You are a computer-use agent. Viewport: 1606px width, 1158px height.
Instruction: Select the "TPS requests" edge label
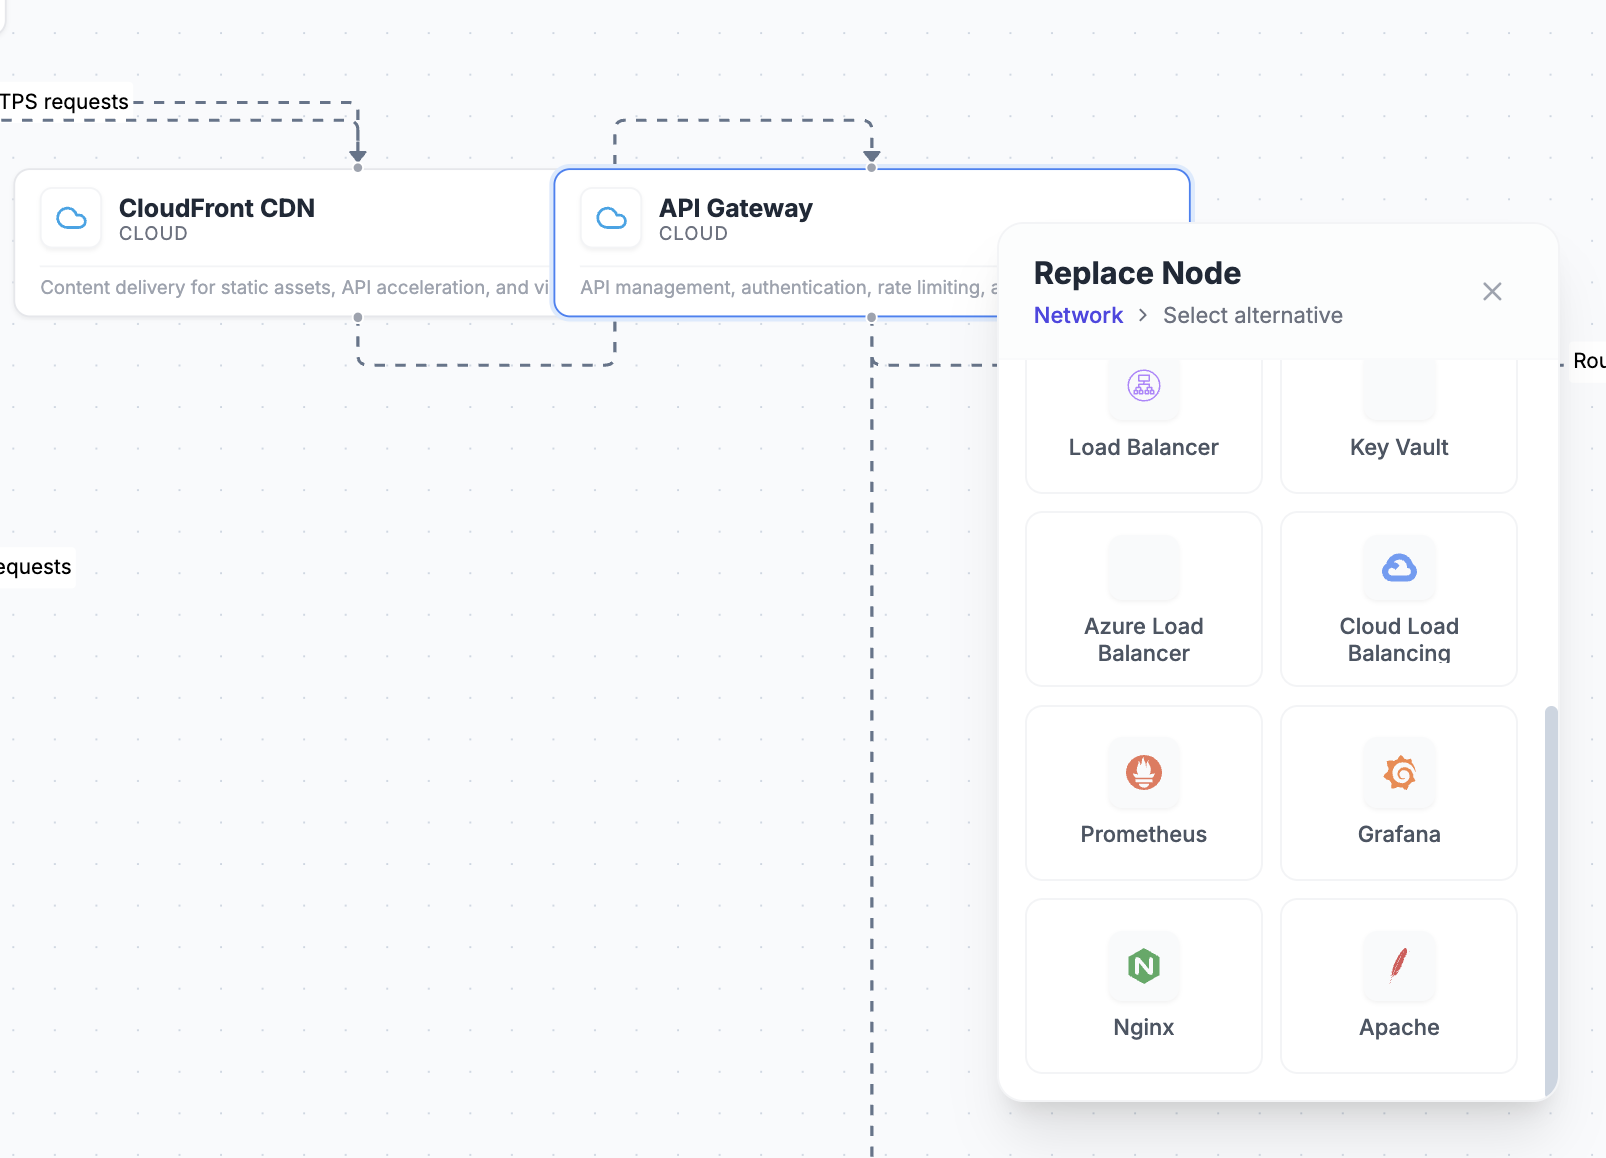click(64, 102)
